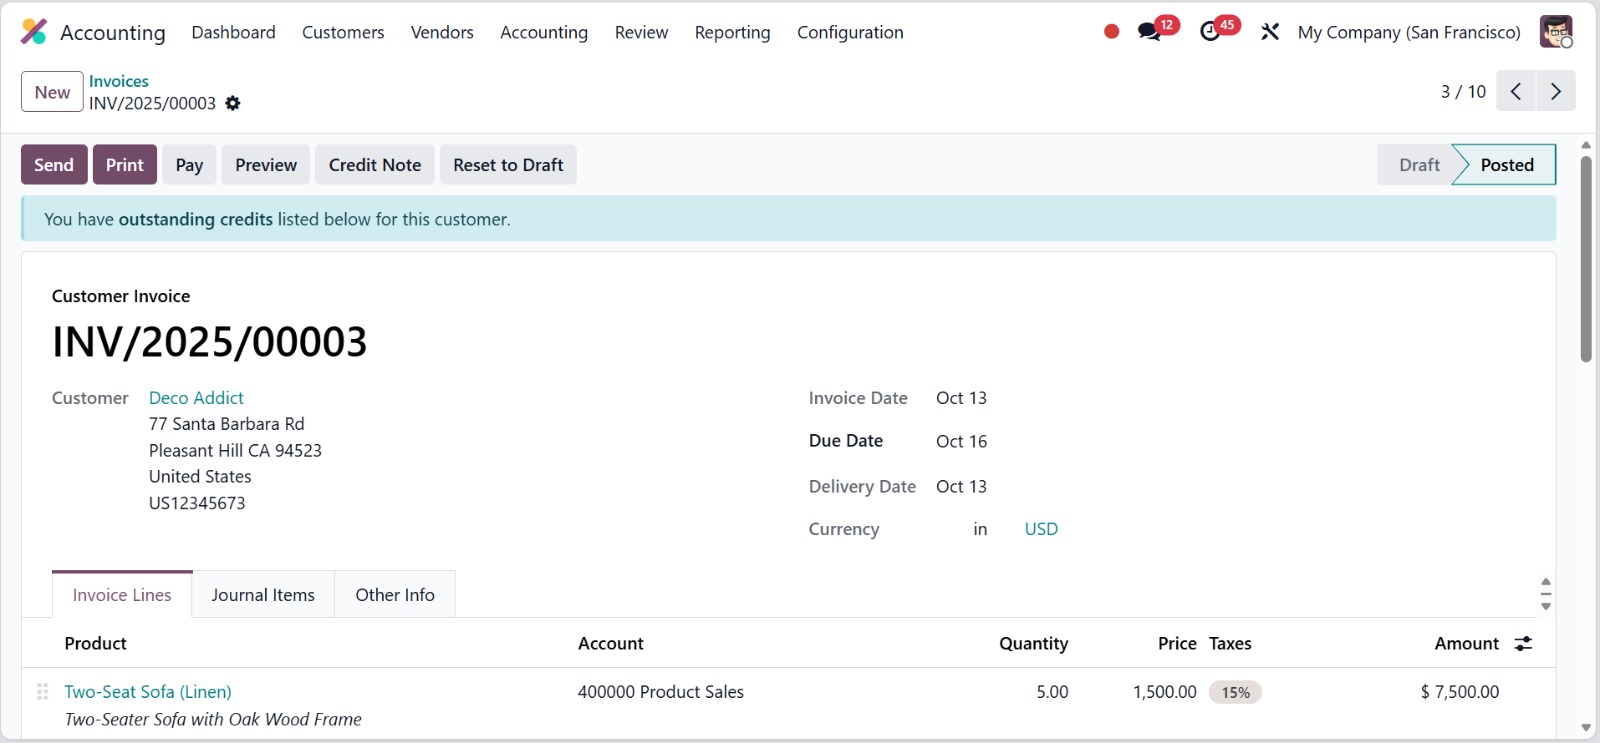1600x743 pixels.
Task: Switch to the Other Info tab
Action: 395,595
